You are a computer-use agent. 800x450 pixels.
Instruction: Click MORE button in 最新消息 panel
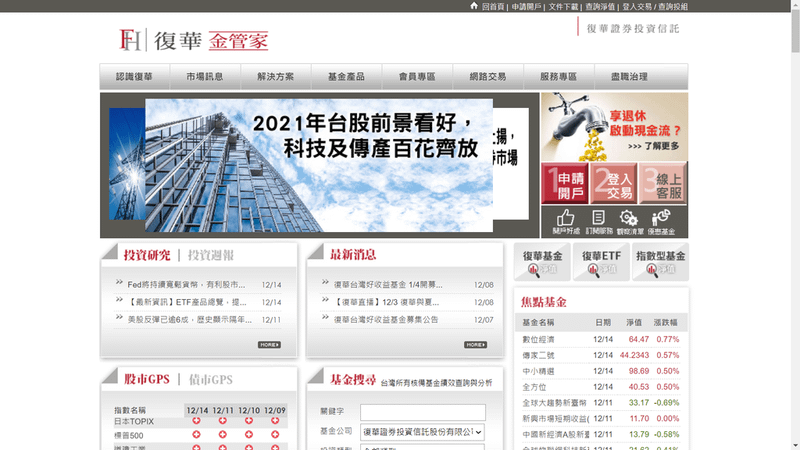pos(476,345)
